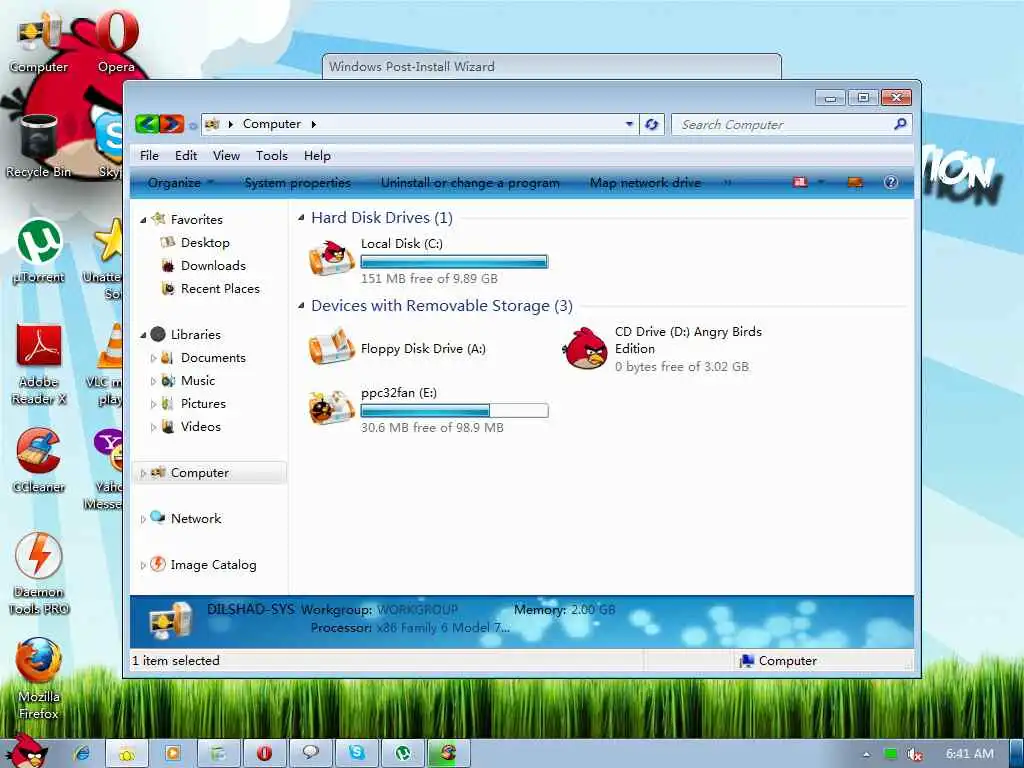
Task: Expand the Music library node
Action: coord(153,381)
